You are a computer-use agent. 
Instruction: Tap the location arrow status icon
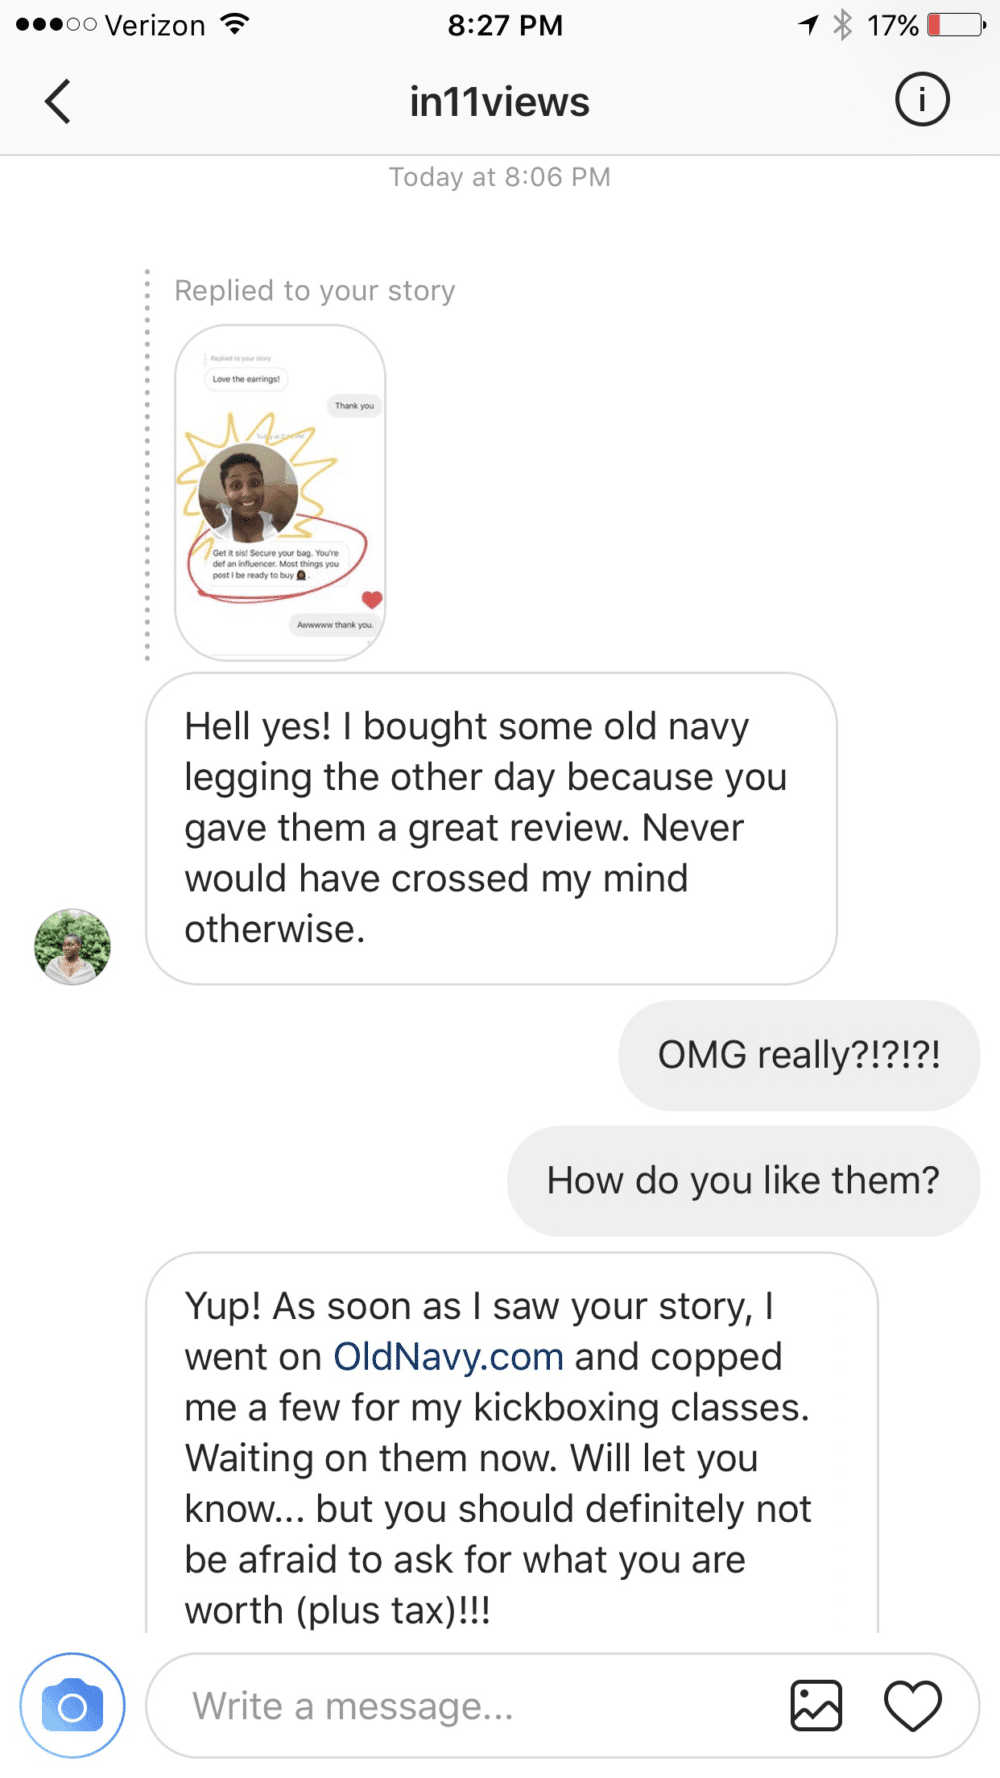(809, 24)
